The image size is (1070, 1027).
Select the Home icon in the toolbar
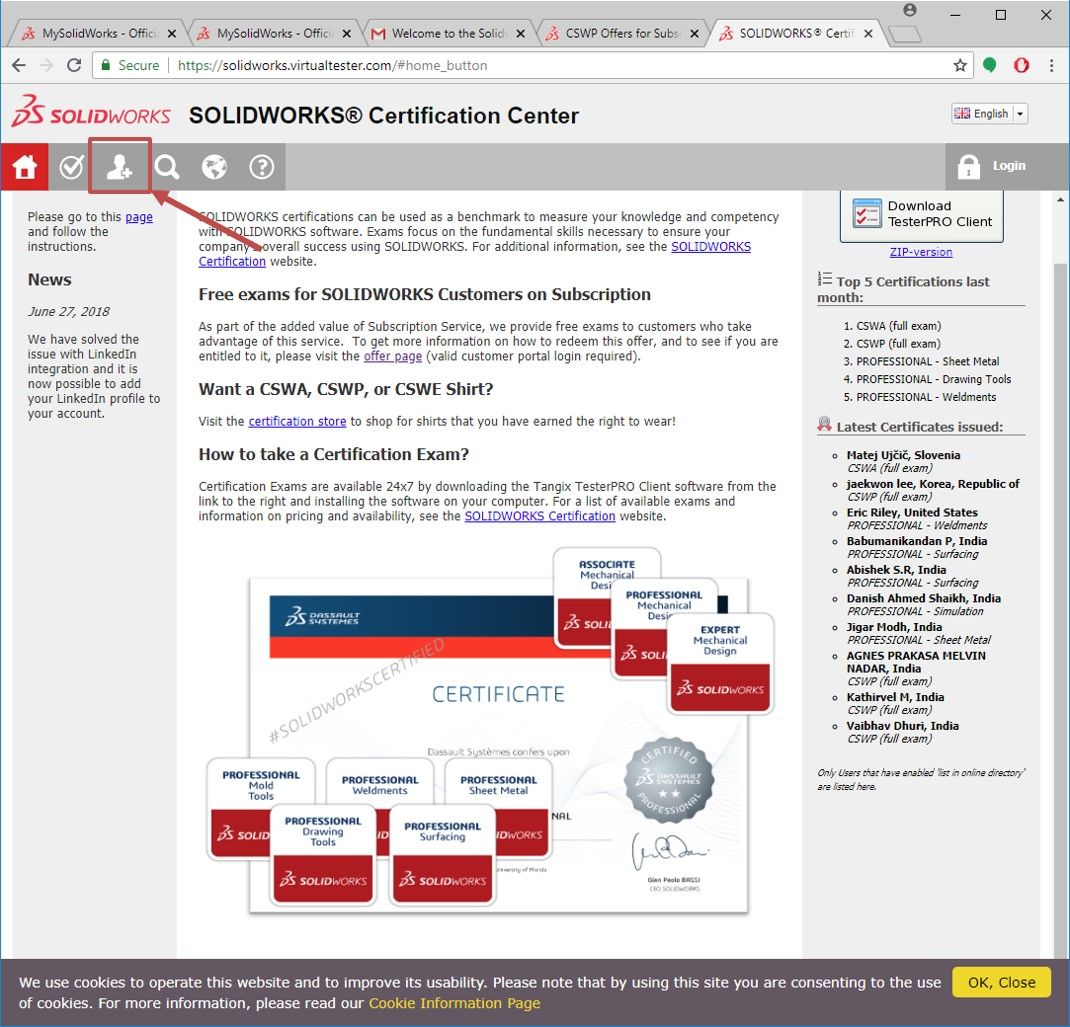coord(24,166)
